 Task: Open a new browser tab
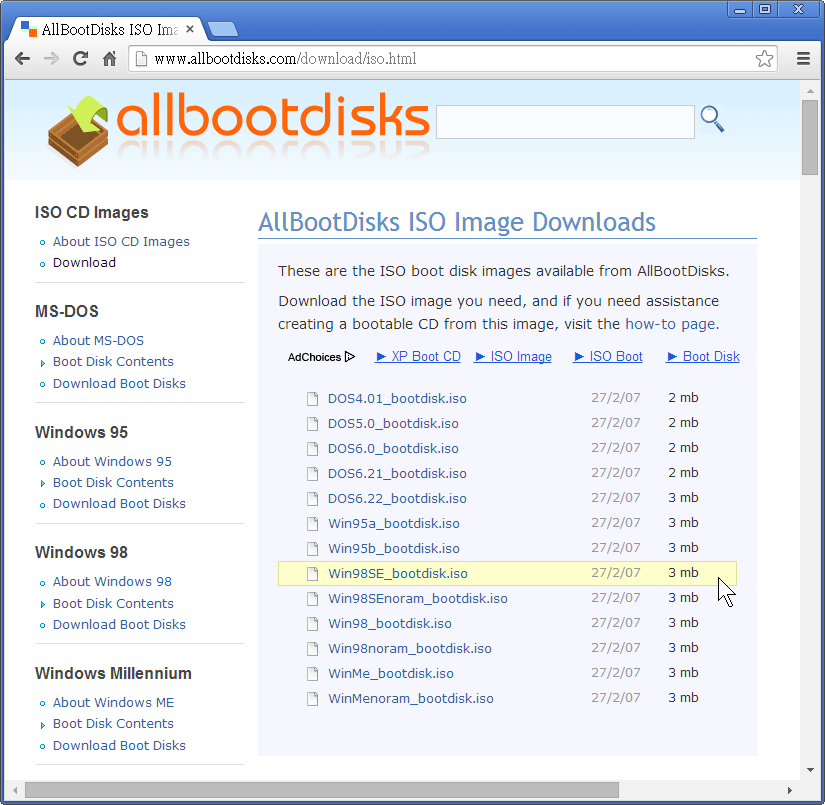click(x=223, y=29)
